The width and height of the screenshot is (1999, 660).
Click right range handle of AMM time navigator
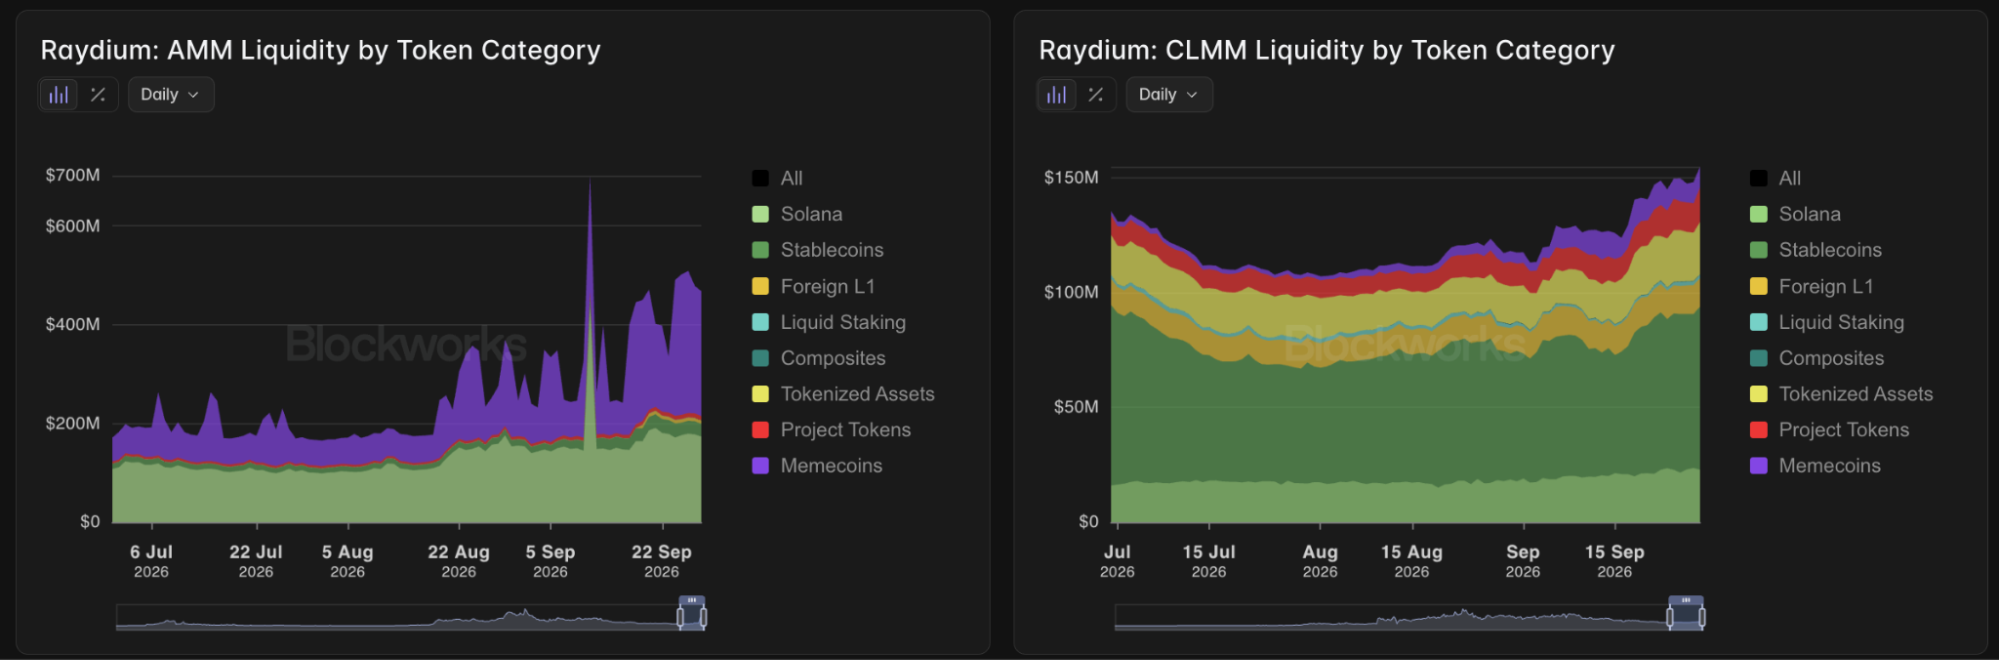(x=703, y=617)
